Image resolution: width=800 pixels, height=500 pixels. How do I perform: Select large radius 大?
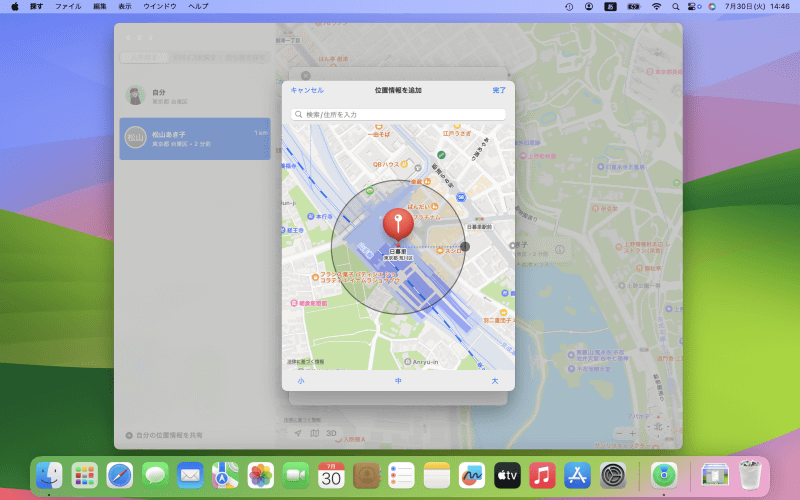494,381
